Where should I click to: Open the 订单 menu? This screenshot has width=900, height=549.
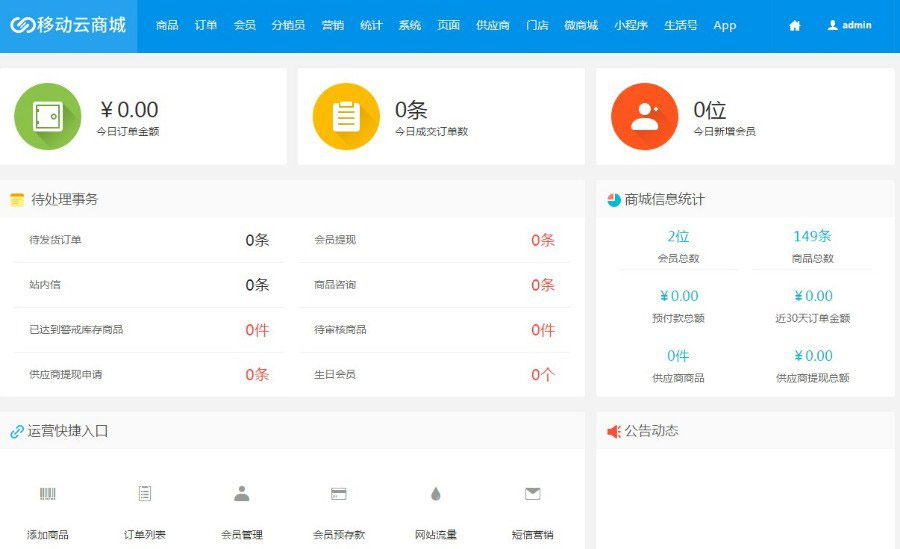[x=206, y=26]
